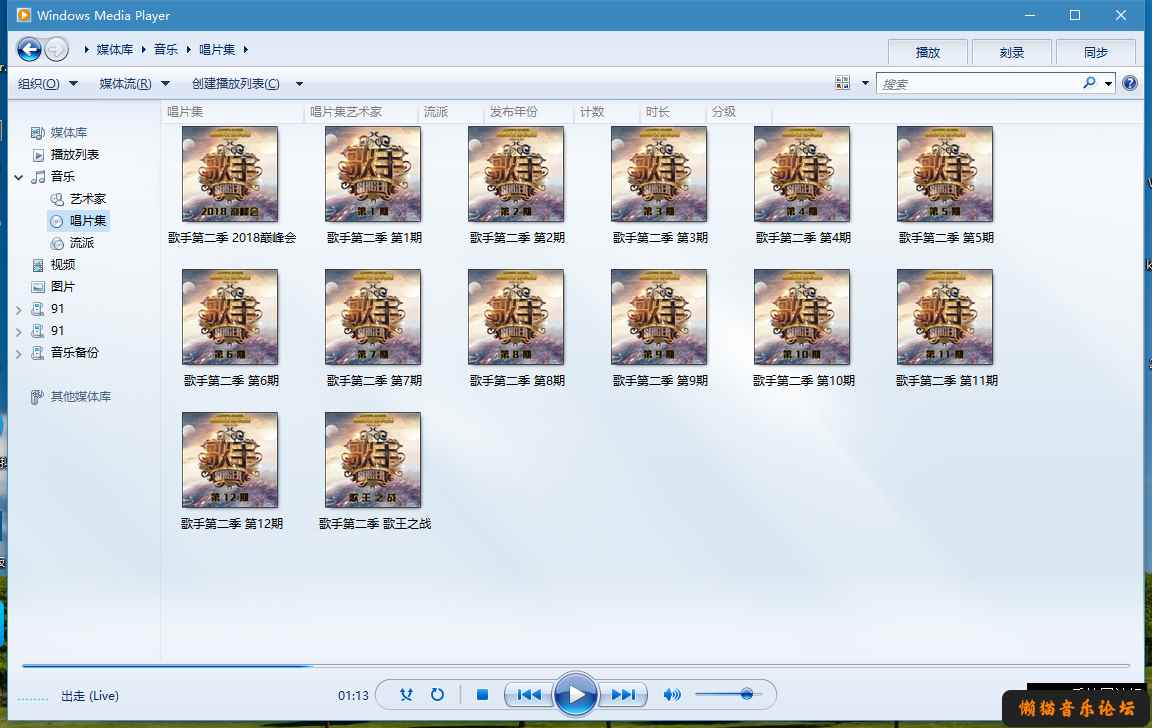Mute the player volume
This screenshot has width=1152, height=728.
point(673,694)
